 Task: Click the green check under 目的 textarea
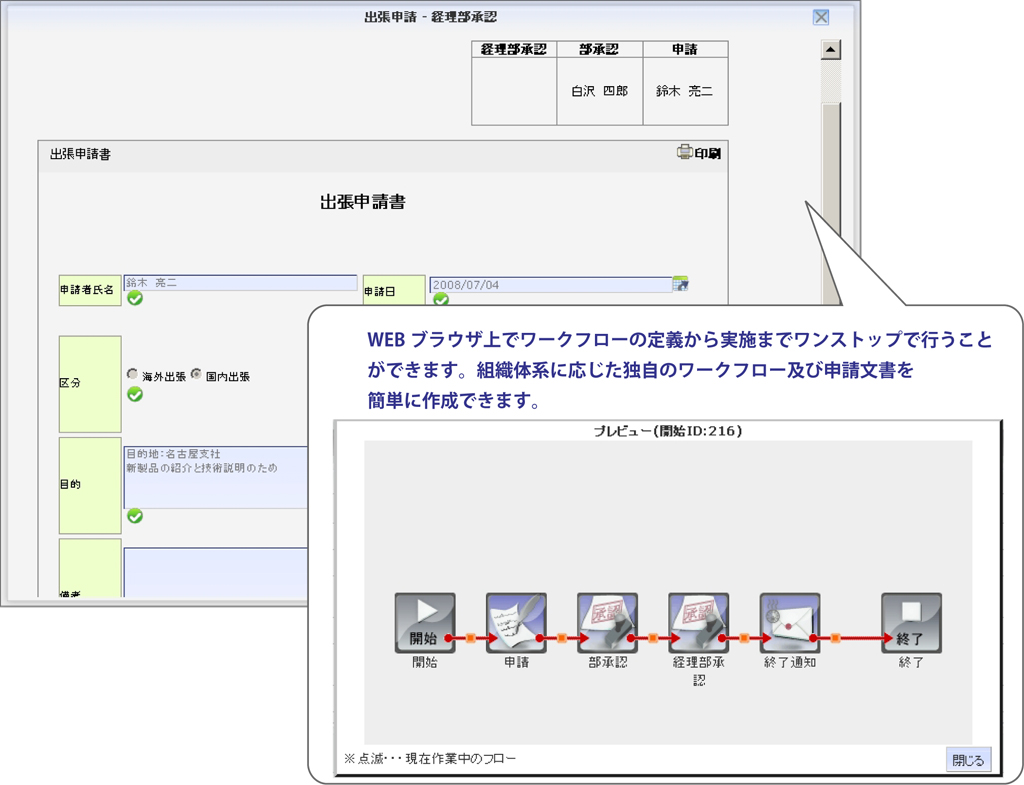pos(135,516)
